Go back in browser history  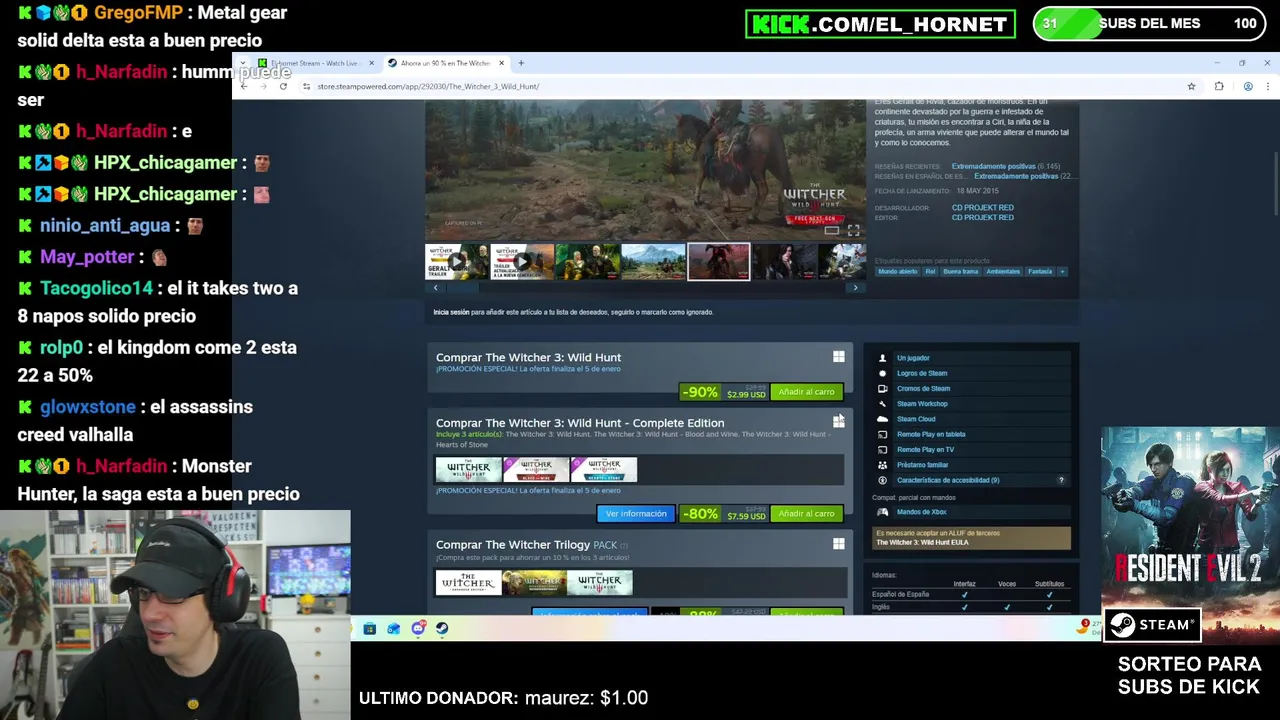tap(243, 86)
